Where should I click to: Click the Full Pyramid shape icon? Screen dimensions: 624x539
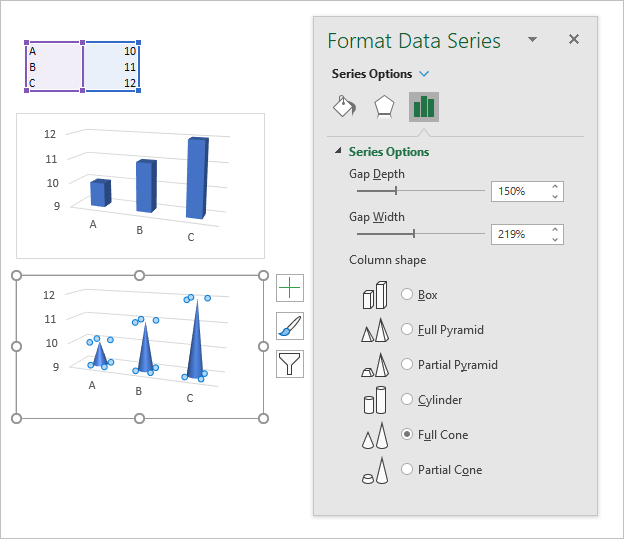[375, 330]
